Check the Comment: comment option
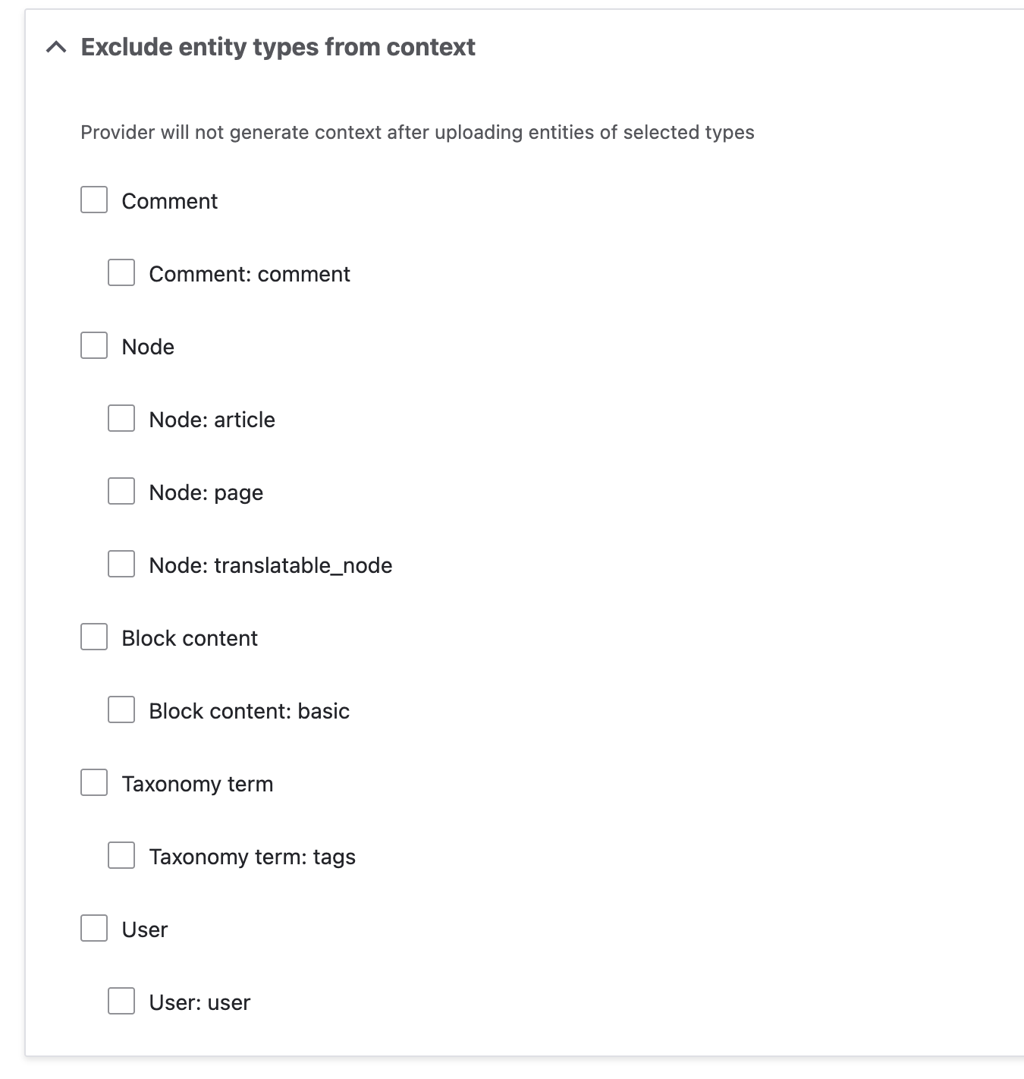This screenshot has height=1079, width=1024. pos(120,272)
